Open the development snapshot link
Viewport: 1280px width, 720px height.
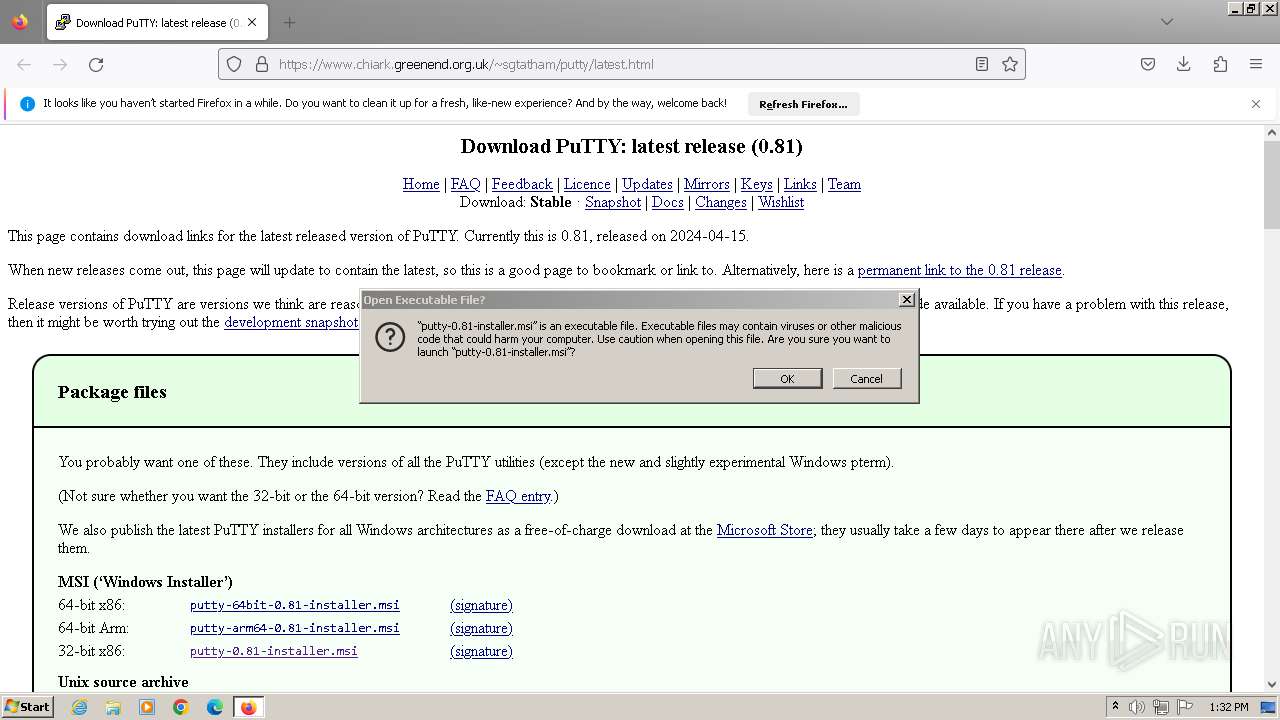coord(291,322)
